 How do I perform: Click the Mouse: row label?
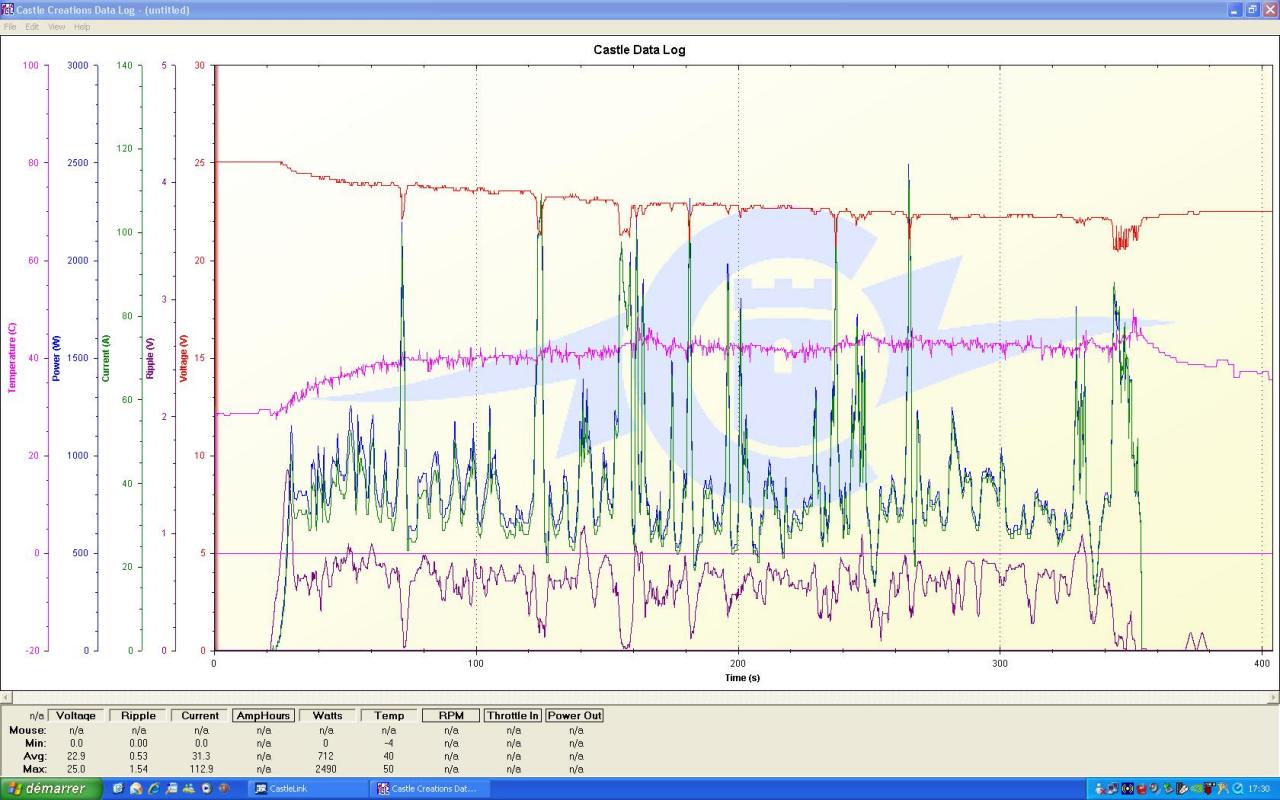tap(27, 730)
